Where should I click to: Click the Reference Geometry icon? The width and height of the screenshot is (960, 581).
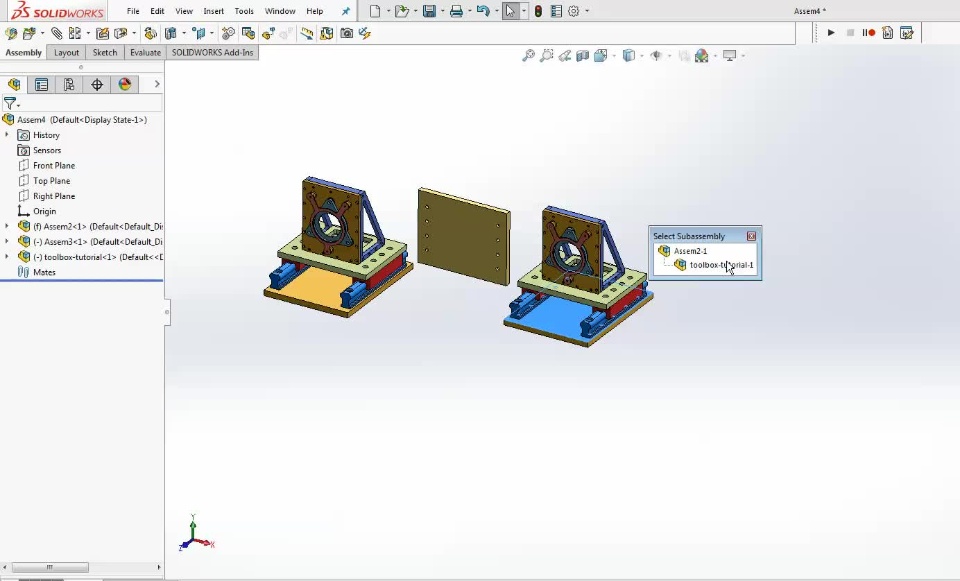pyautogui.click(x=199, y=33)
